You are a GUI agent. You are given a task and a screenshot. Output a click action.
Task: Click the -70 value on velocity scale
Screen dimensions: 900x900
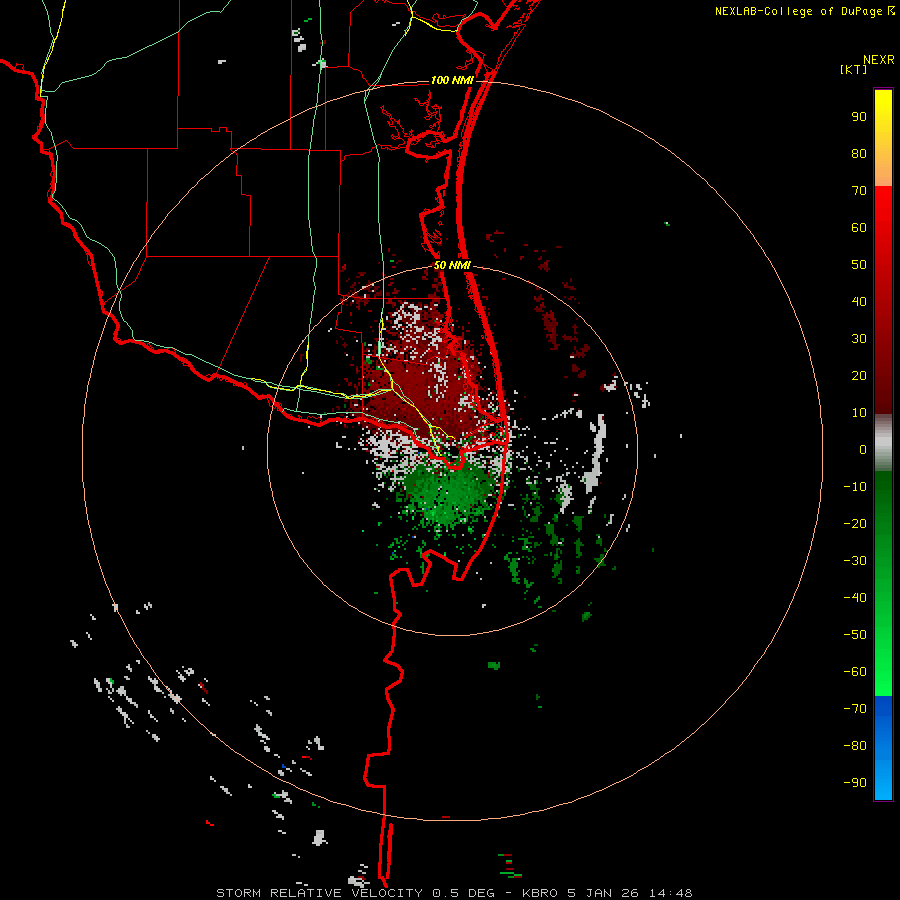(855, 709)
